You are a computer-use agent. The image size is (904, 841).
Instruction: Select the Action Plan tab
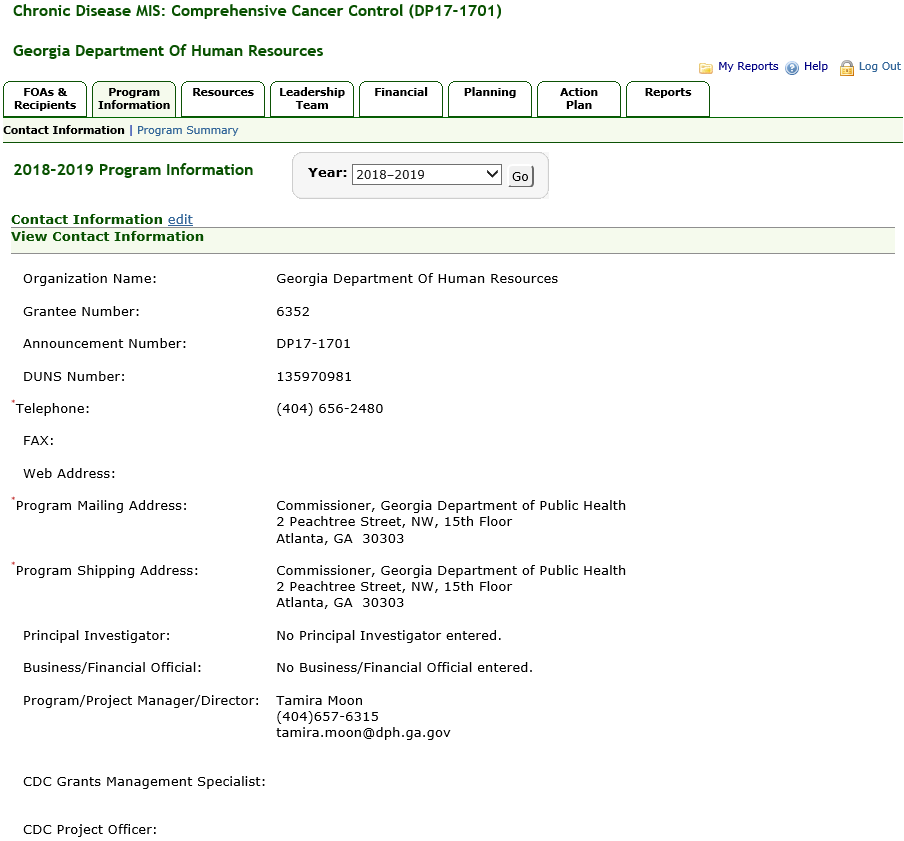coord(579,99)
